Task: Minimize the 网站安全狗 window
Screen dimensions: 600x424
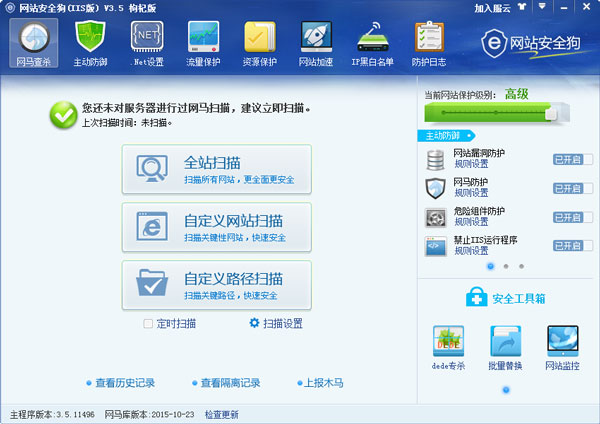Action: [x=564, y=7]
